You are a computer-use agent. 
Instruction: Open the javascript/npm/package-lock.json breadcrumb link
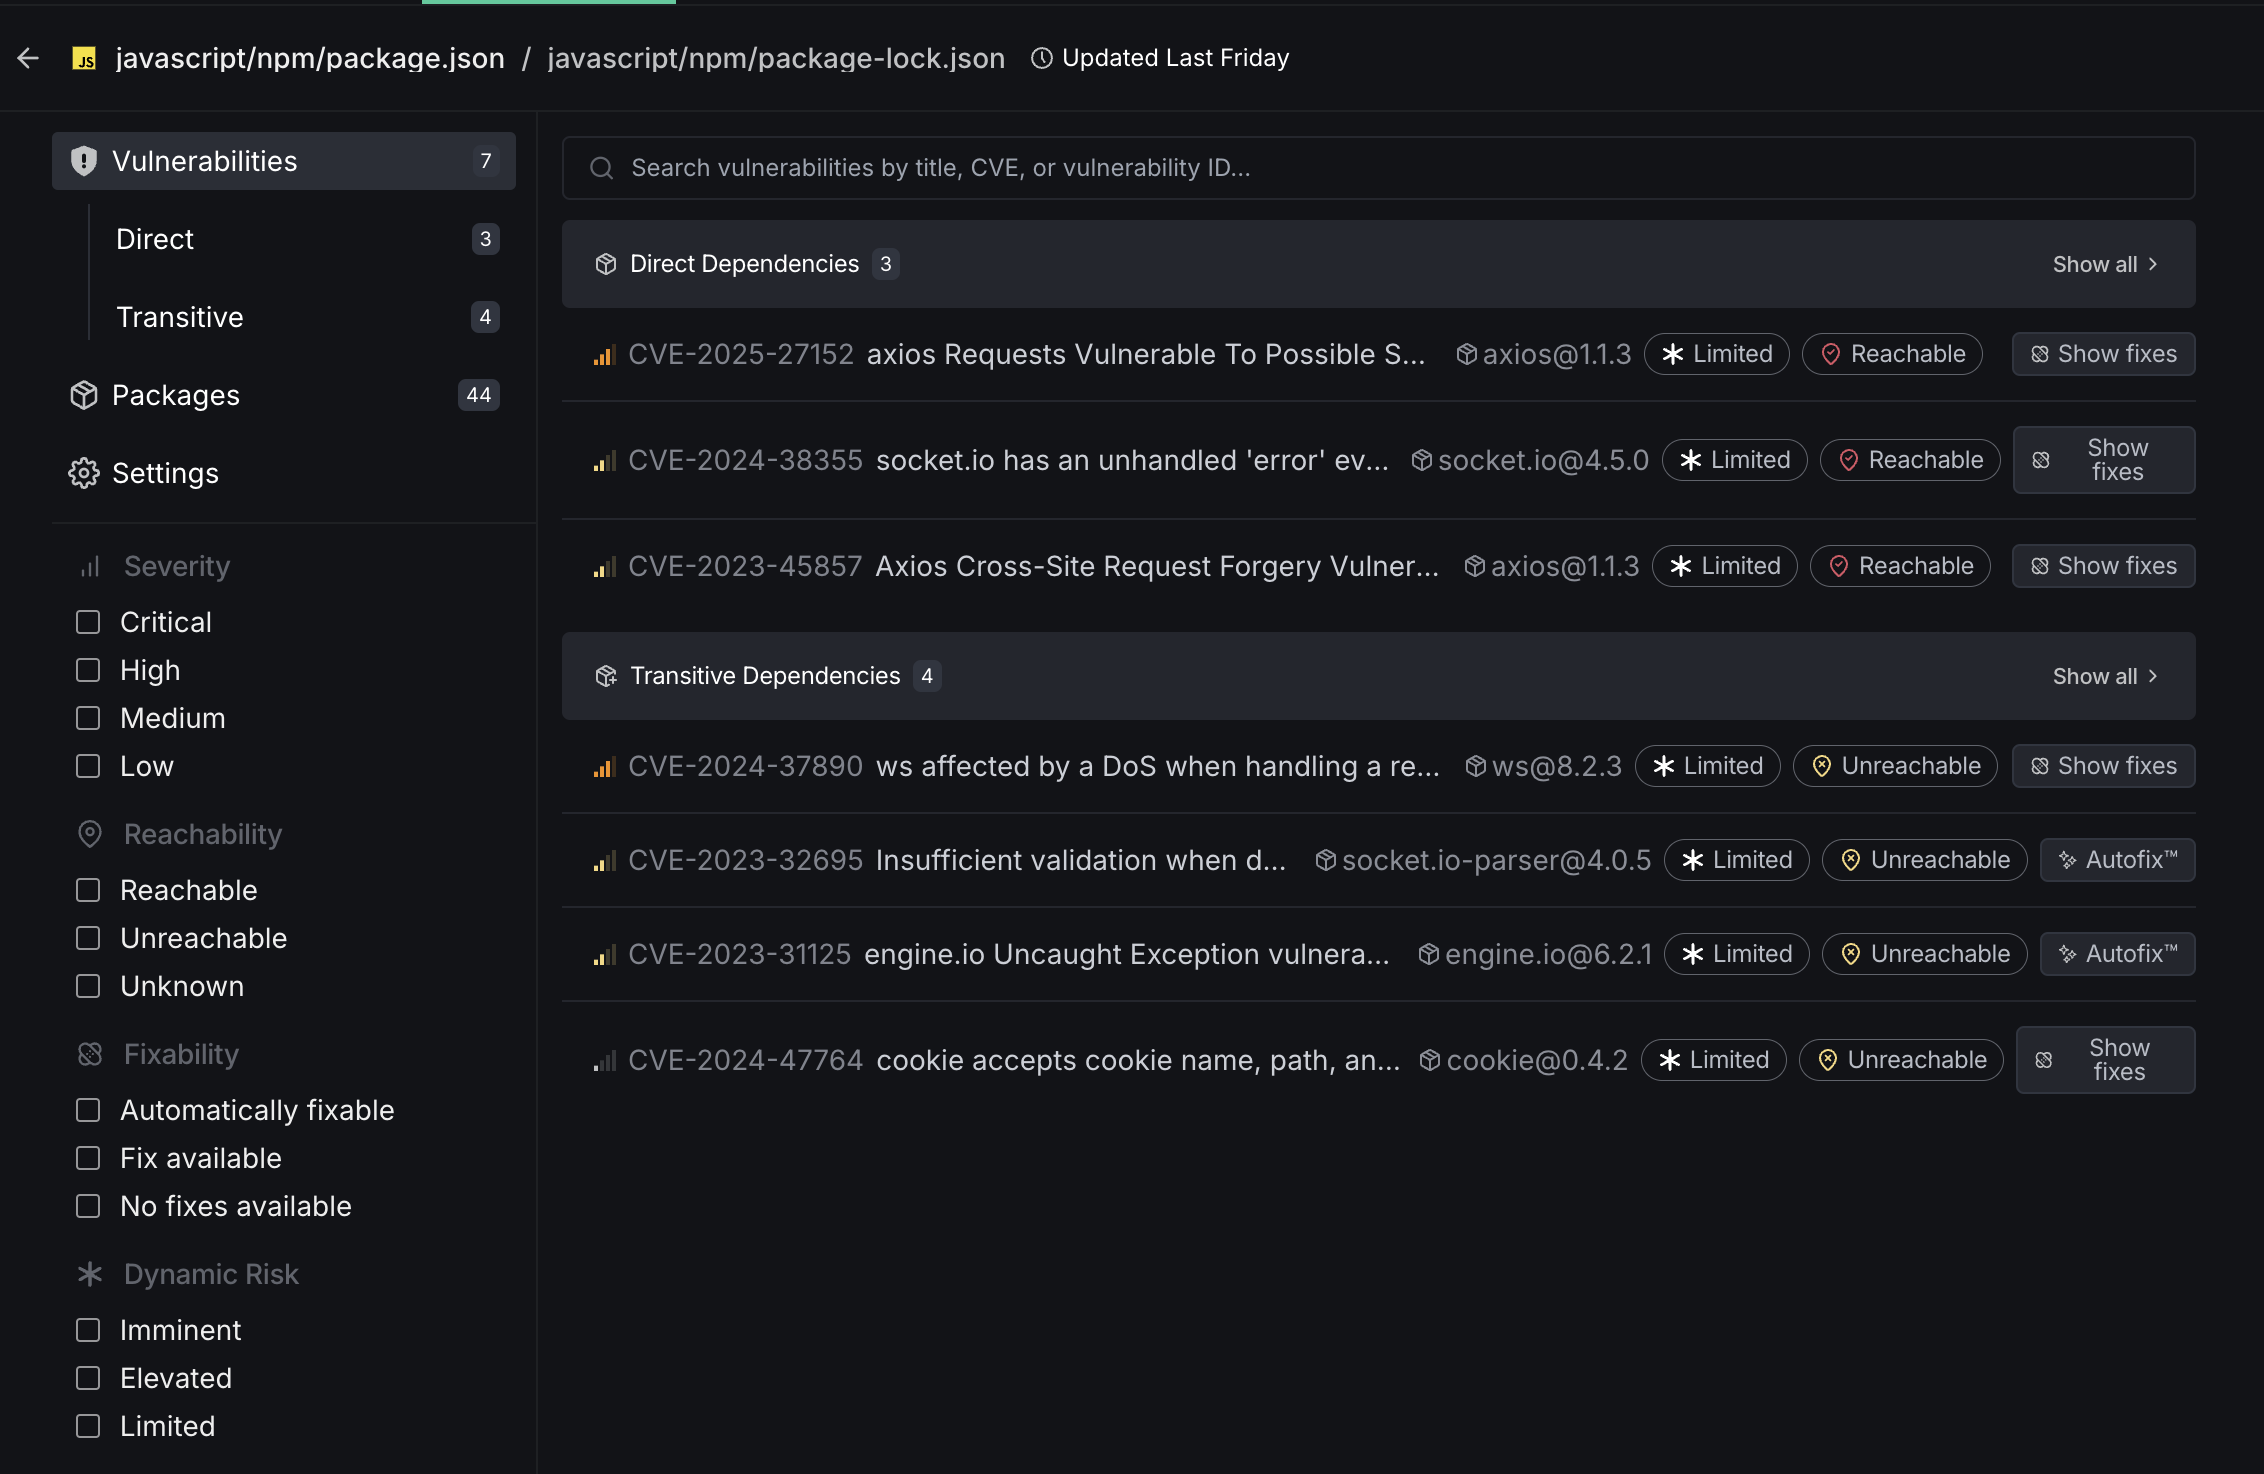pyautogui.click(x=776, y=58)
